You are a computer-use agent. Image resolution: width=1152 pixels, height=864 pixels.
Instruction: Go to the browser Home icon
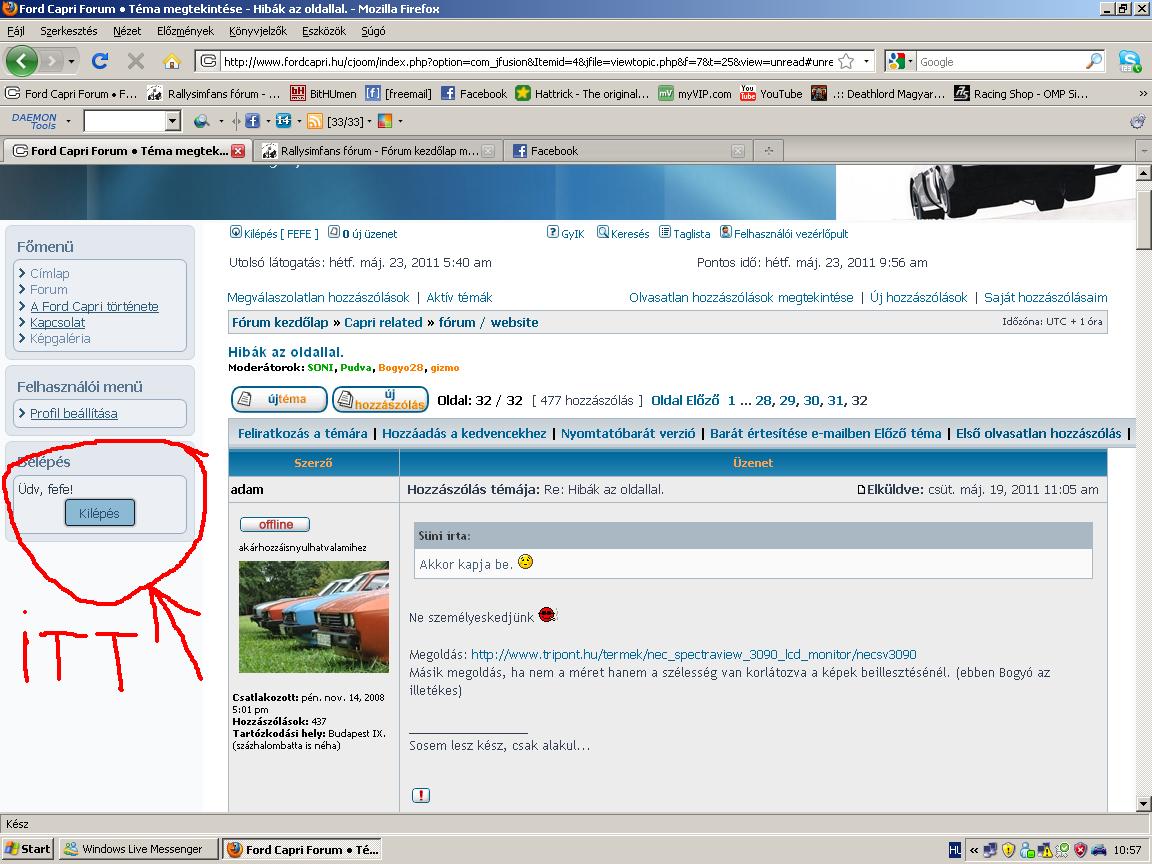click(x=172, y=61)
